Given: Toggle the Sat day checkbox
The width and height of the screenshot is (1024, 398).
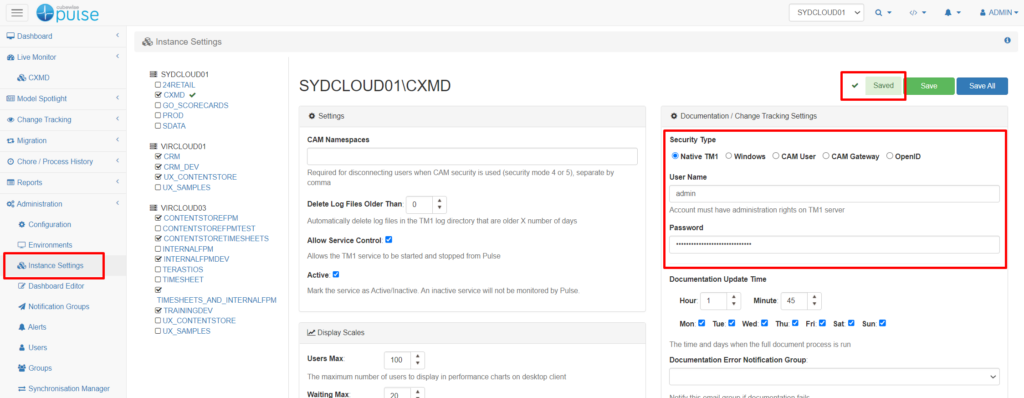Looking at the screenshot, I should (x=851, y=323).
